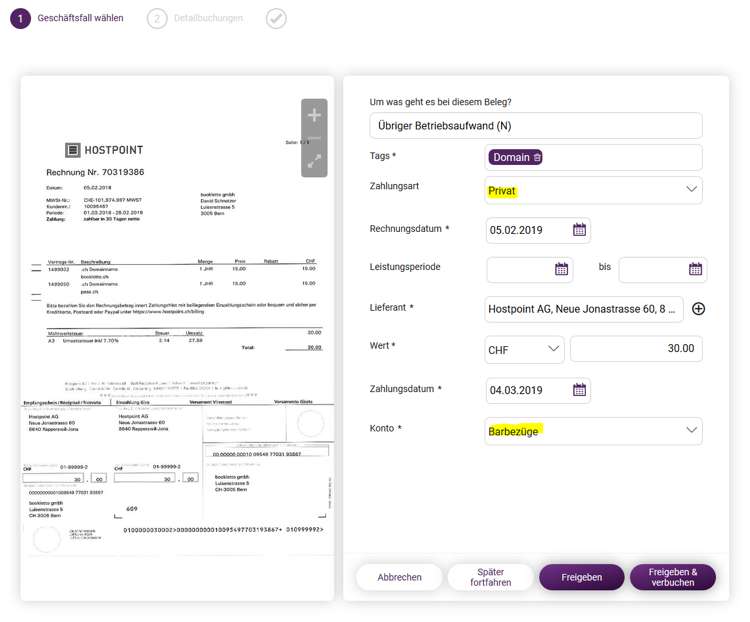The width and height of the screenshot is (750, 622).
Task: Click the Wert amount field
Action: (x=636, y=348)
